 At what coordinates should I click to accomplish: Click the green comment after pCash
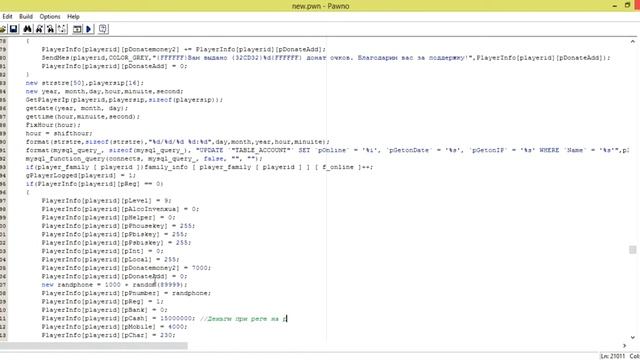coord(244,319)
